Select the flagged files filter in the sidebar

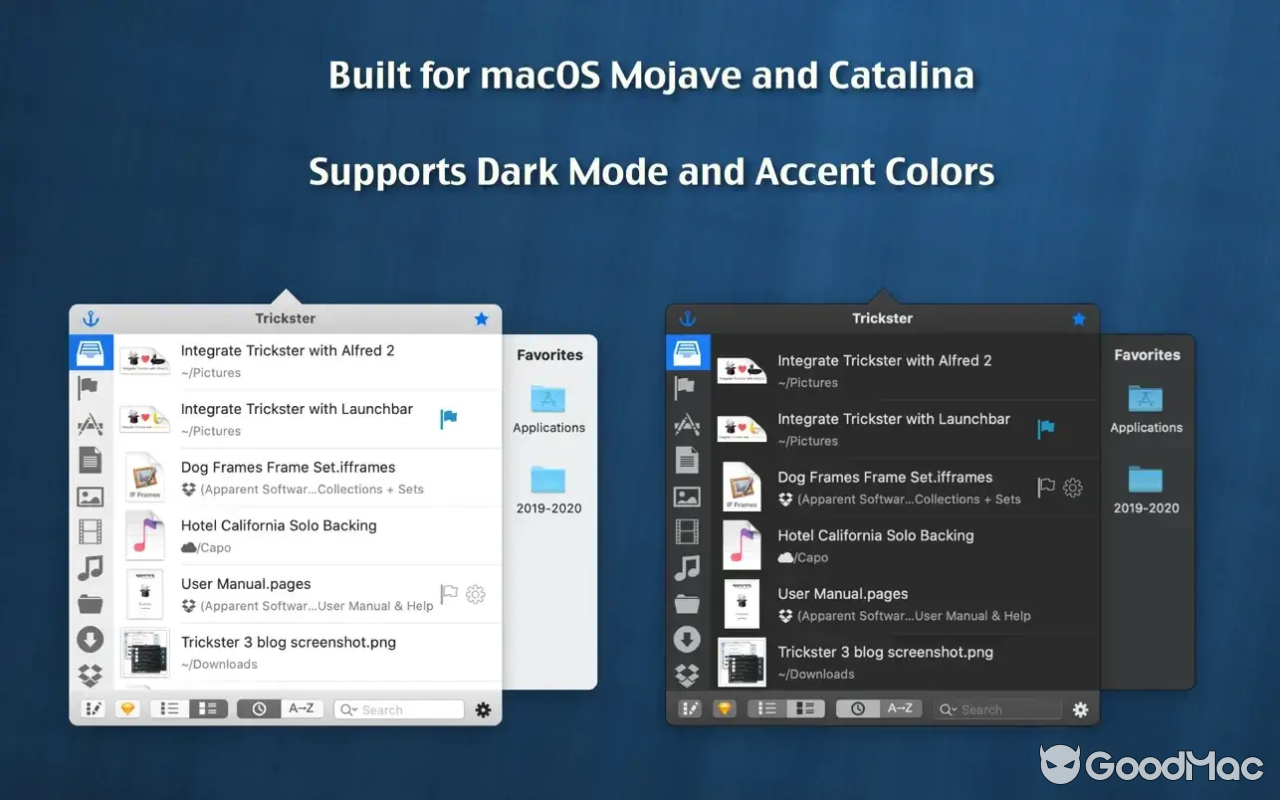(x=91, y=388)
